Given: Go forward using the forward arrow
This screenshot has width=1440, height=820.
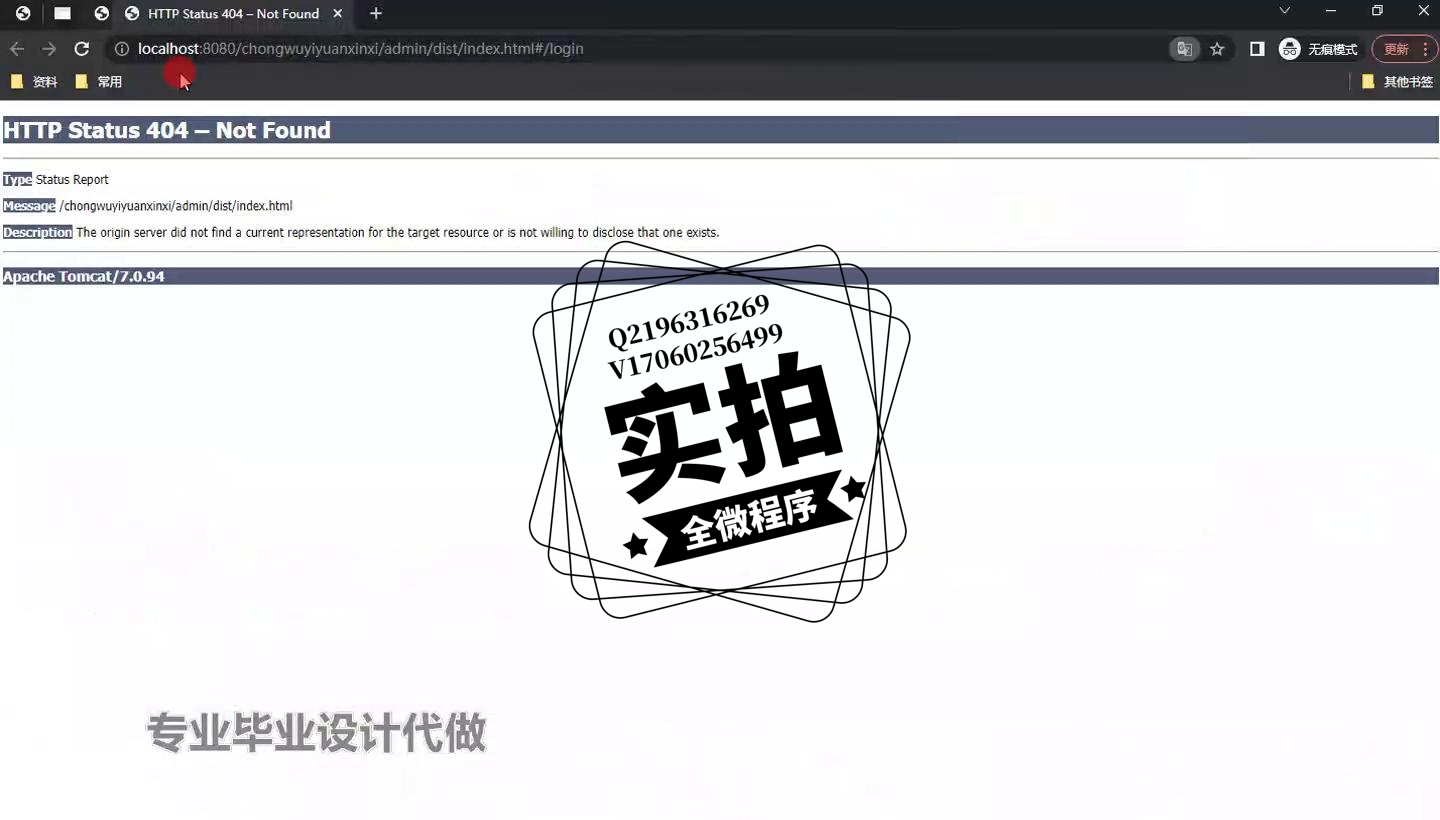Looking at the screenshot, I should pos(49,49).
